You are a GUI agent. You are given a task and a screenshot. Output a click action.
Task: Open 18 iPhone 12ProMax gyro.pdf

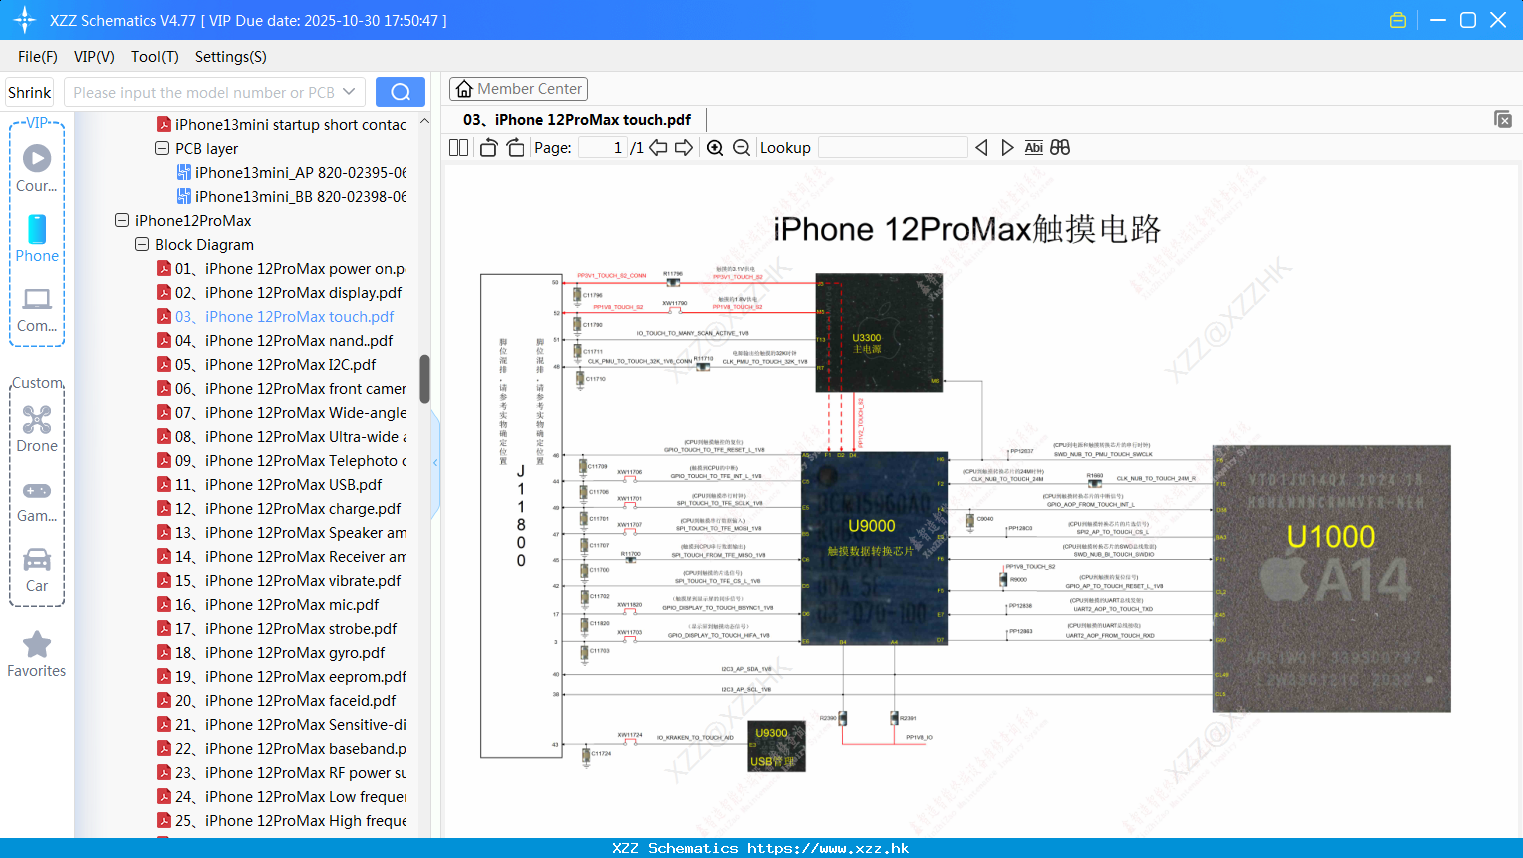coord(271,652)
